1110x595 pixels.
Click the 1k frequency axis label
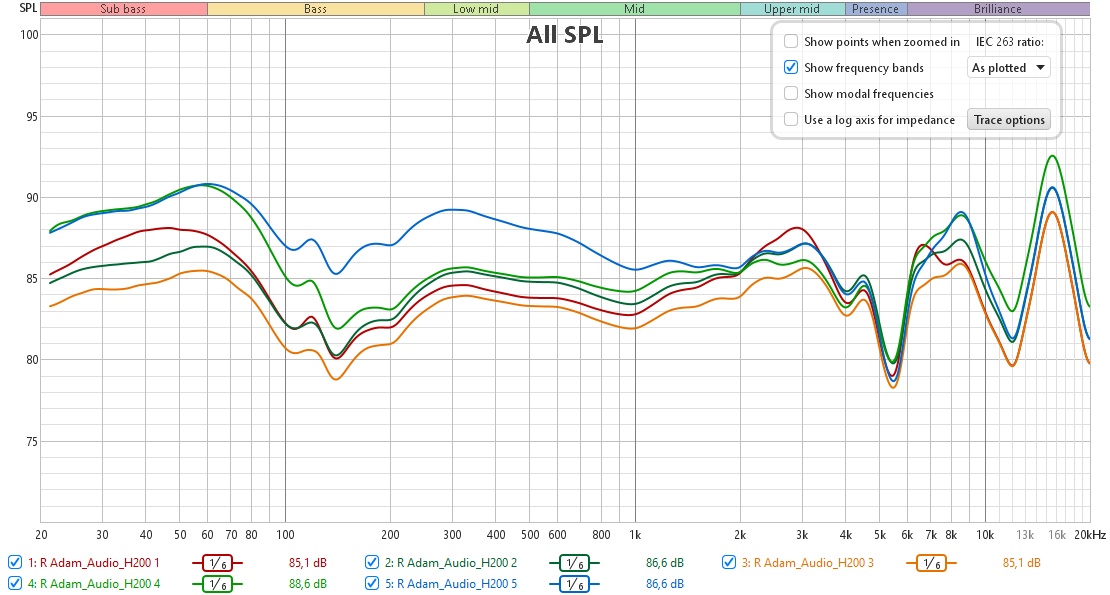click(635, 535)
